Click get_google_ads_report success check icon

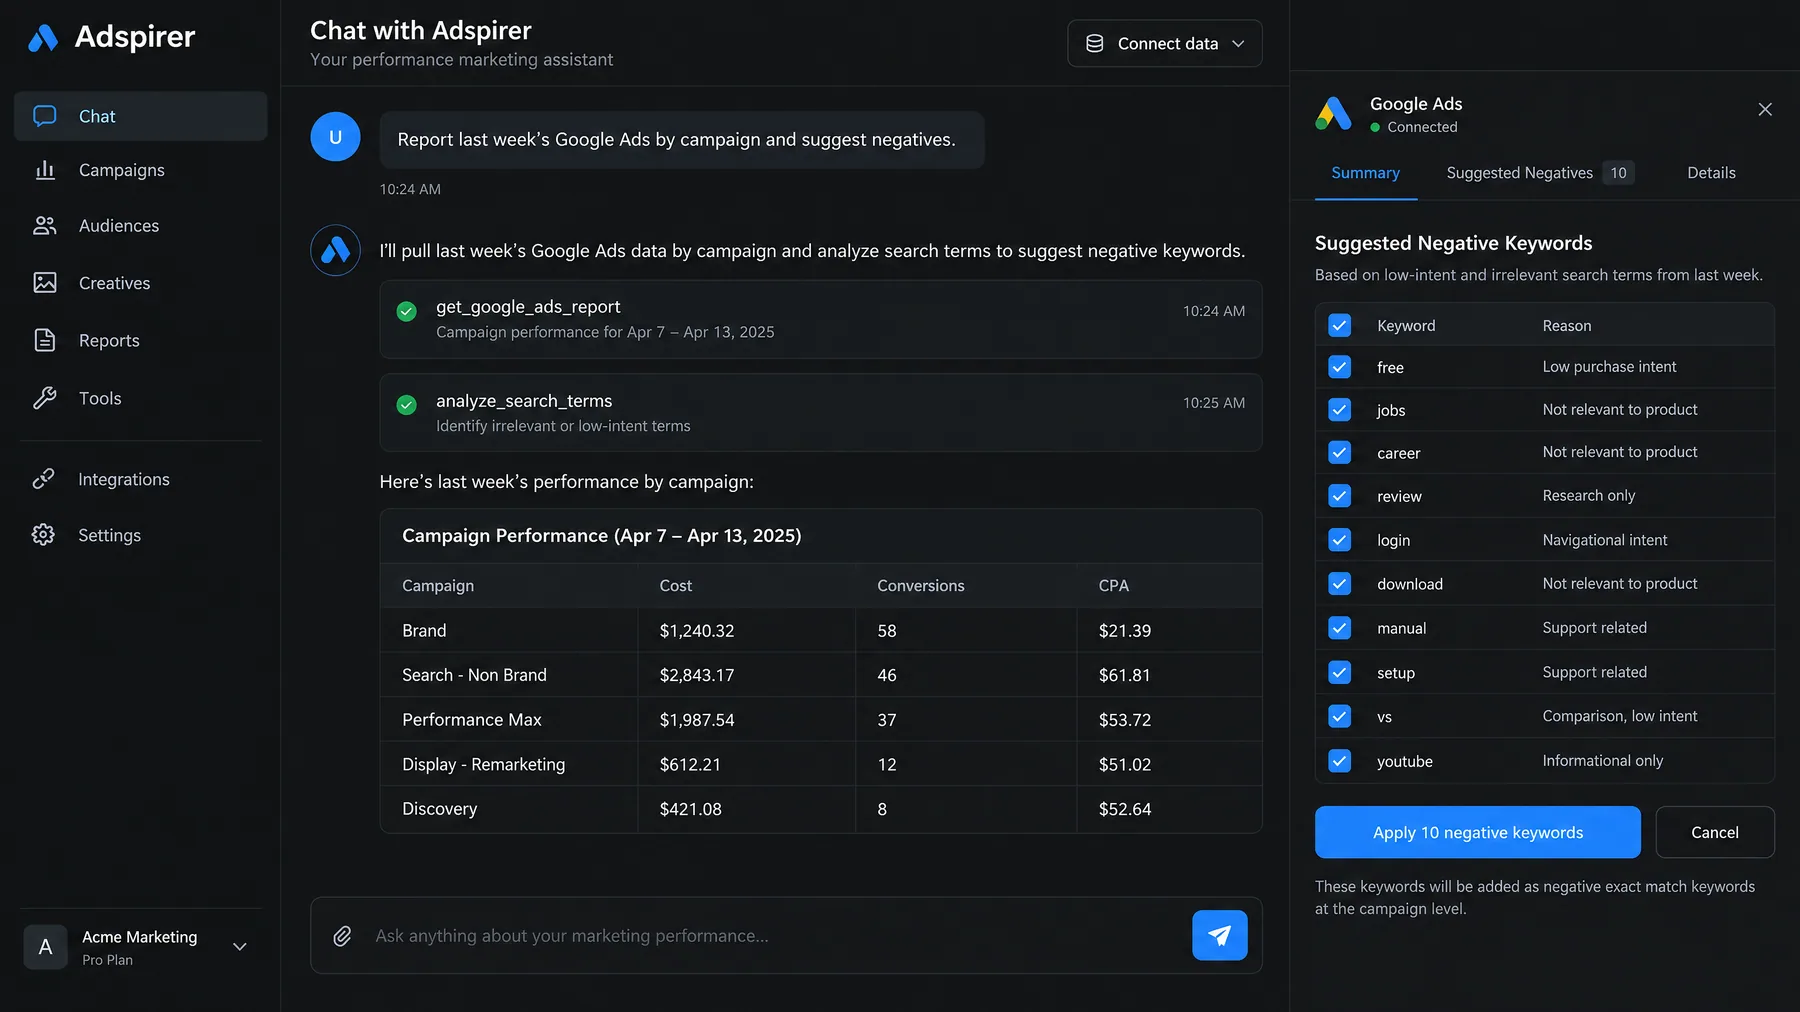tap(406, 312)
